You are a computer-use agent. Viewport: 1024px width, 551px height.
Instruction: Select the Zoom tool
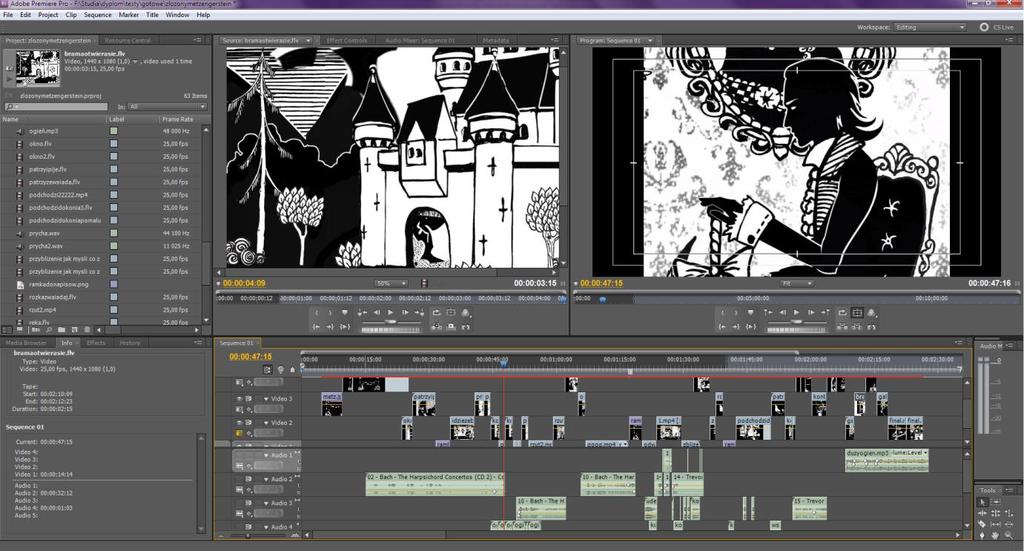(x=1009, y=535)
